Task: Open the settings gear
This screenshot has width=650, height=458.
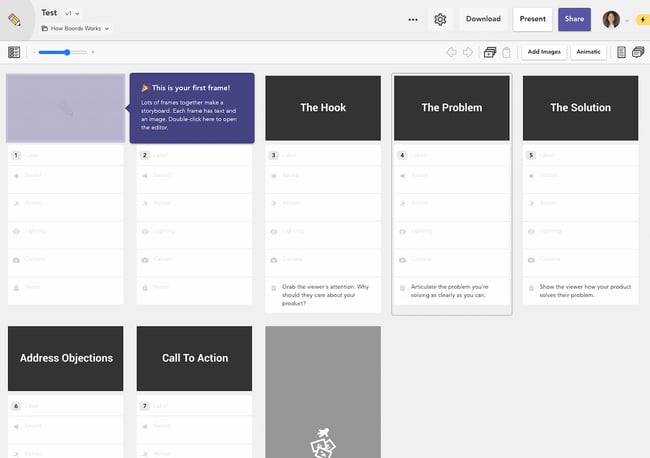Action: (440, 19)
